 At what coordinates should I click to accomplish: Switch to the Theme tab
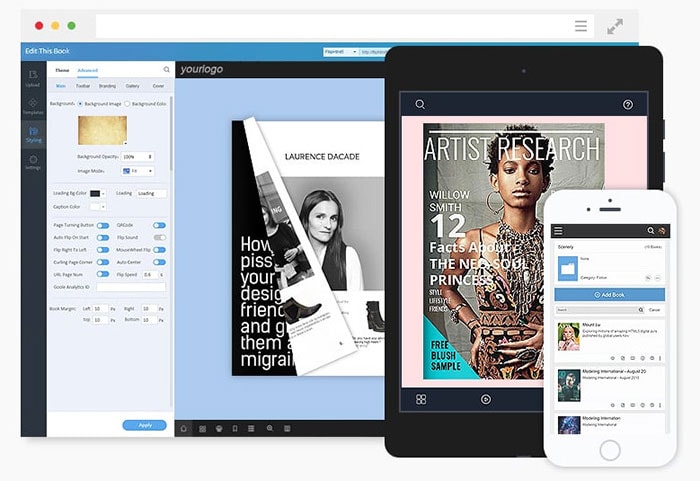pyautogui.click(x=62, y=70)
